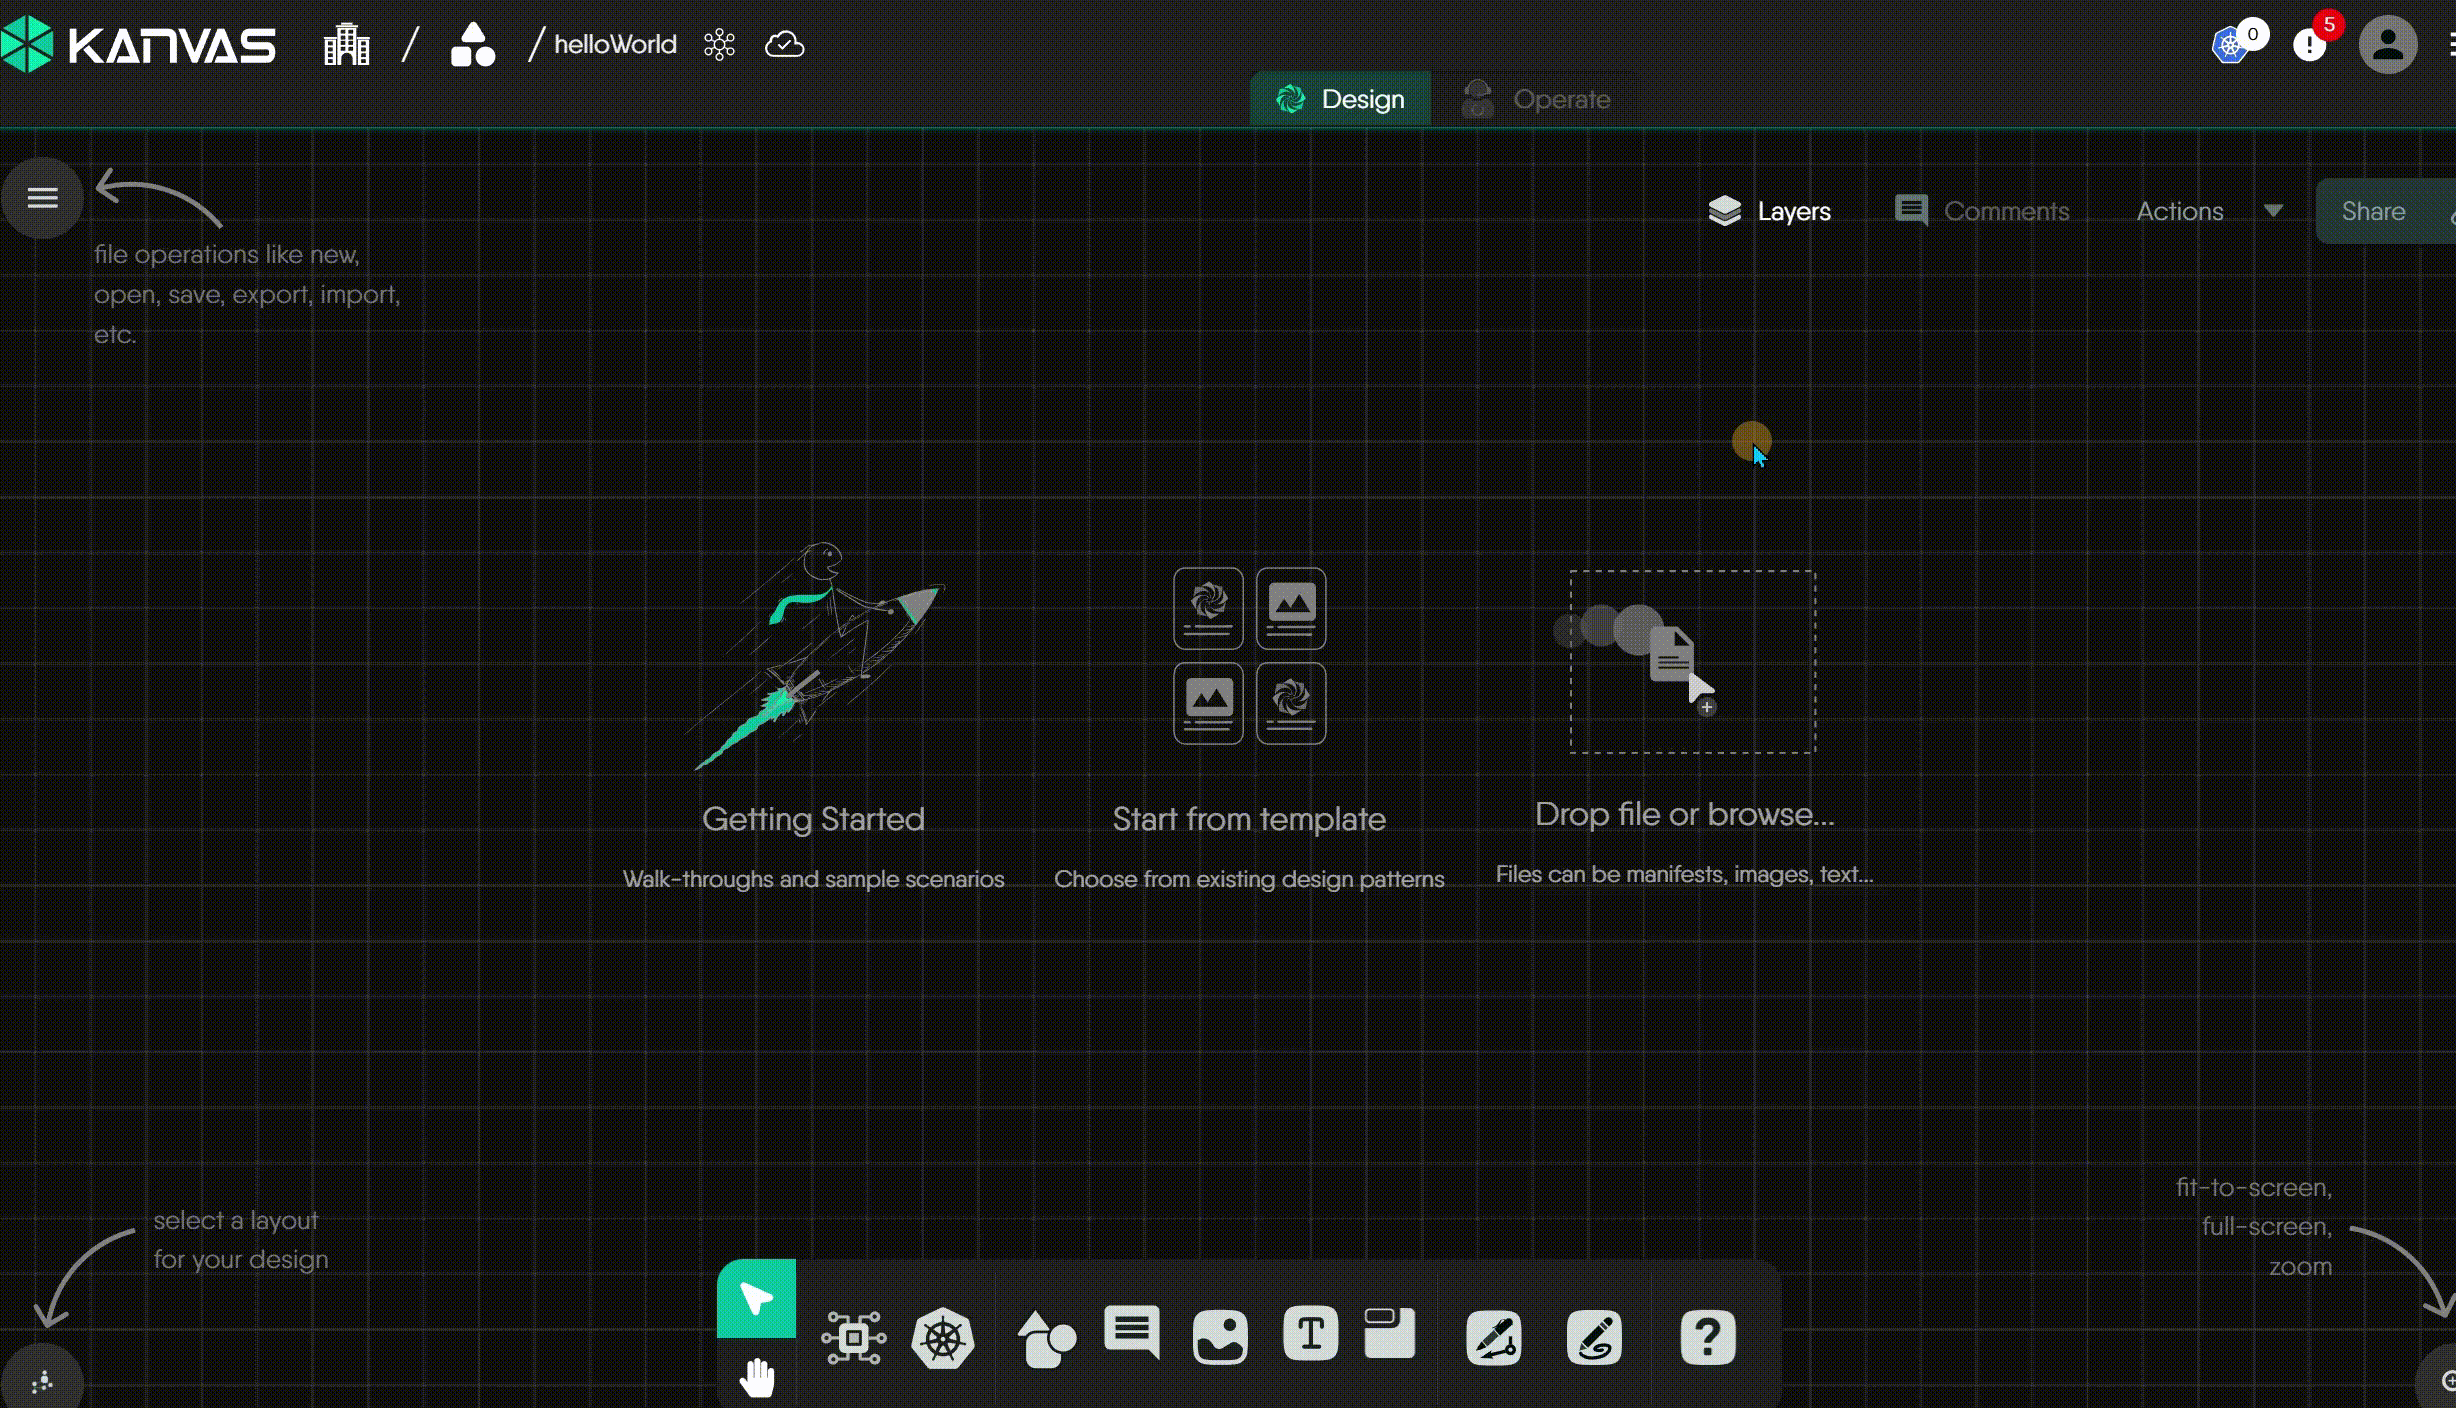The width and height of the screenshot is (2456, 1408).
Task: Select the Kubernetes tool in the toolbar
Action: tap(942, 1337)
